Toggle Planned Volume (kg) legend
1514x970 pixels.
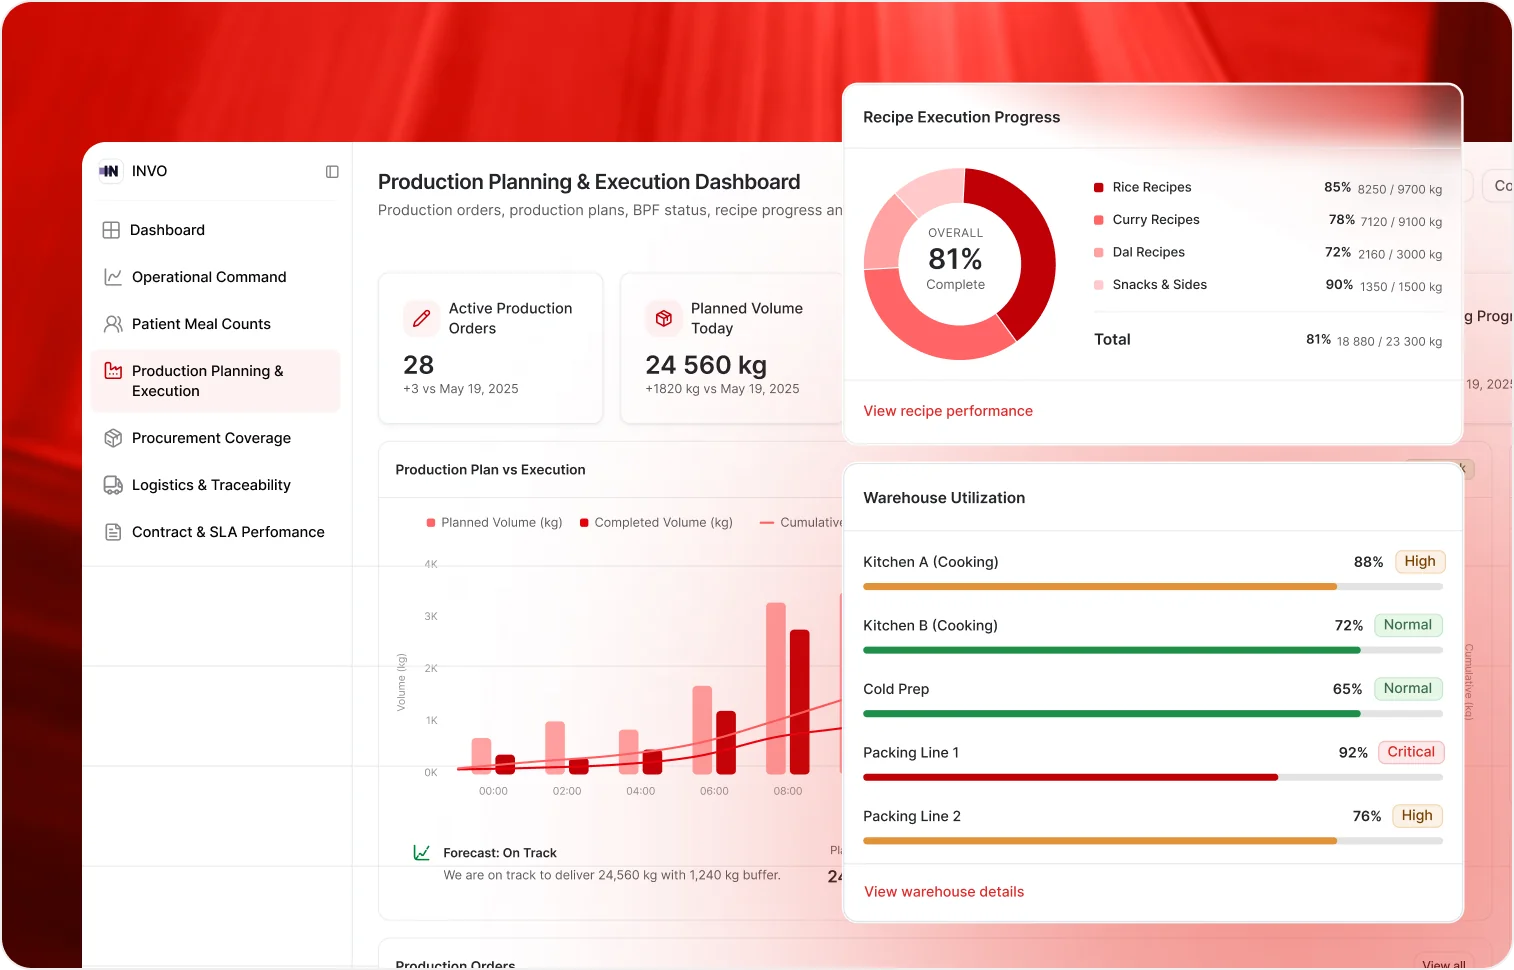coord(494,523)
